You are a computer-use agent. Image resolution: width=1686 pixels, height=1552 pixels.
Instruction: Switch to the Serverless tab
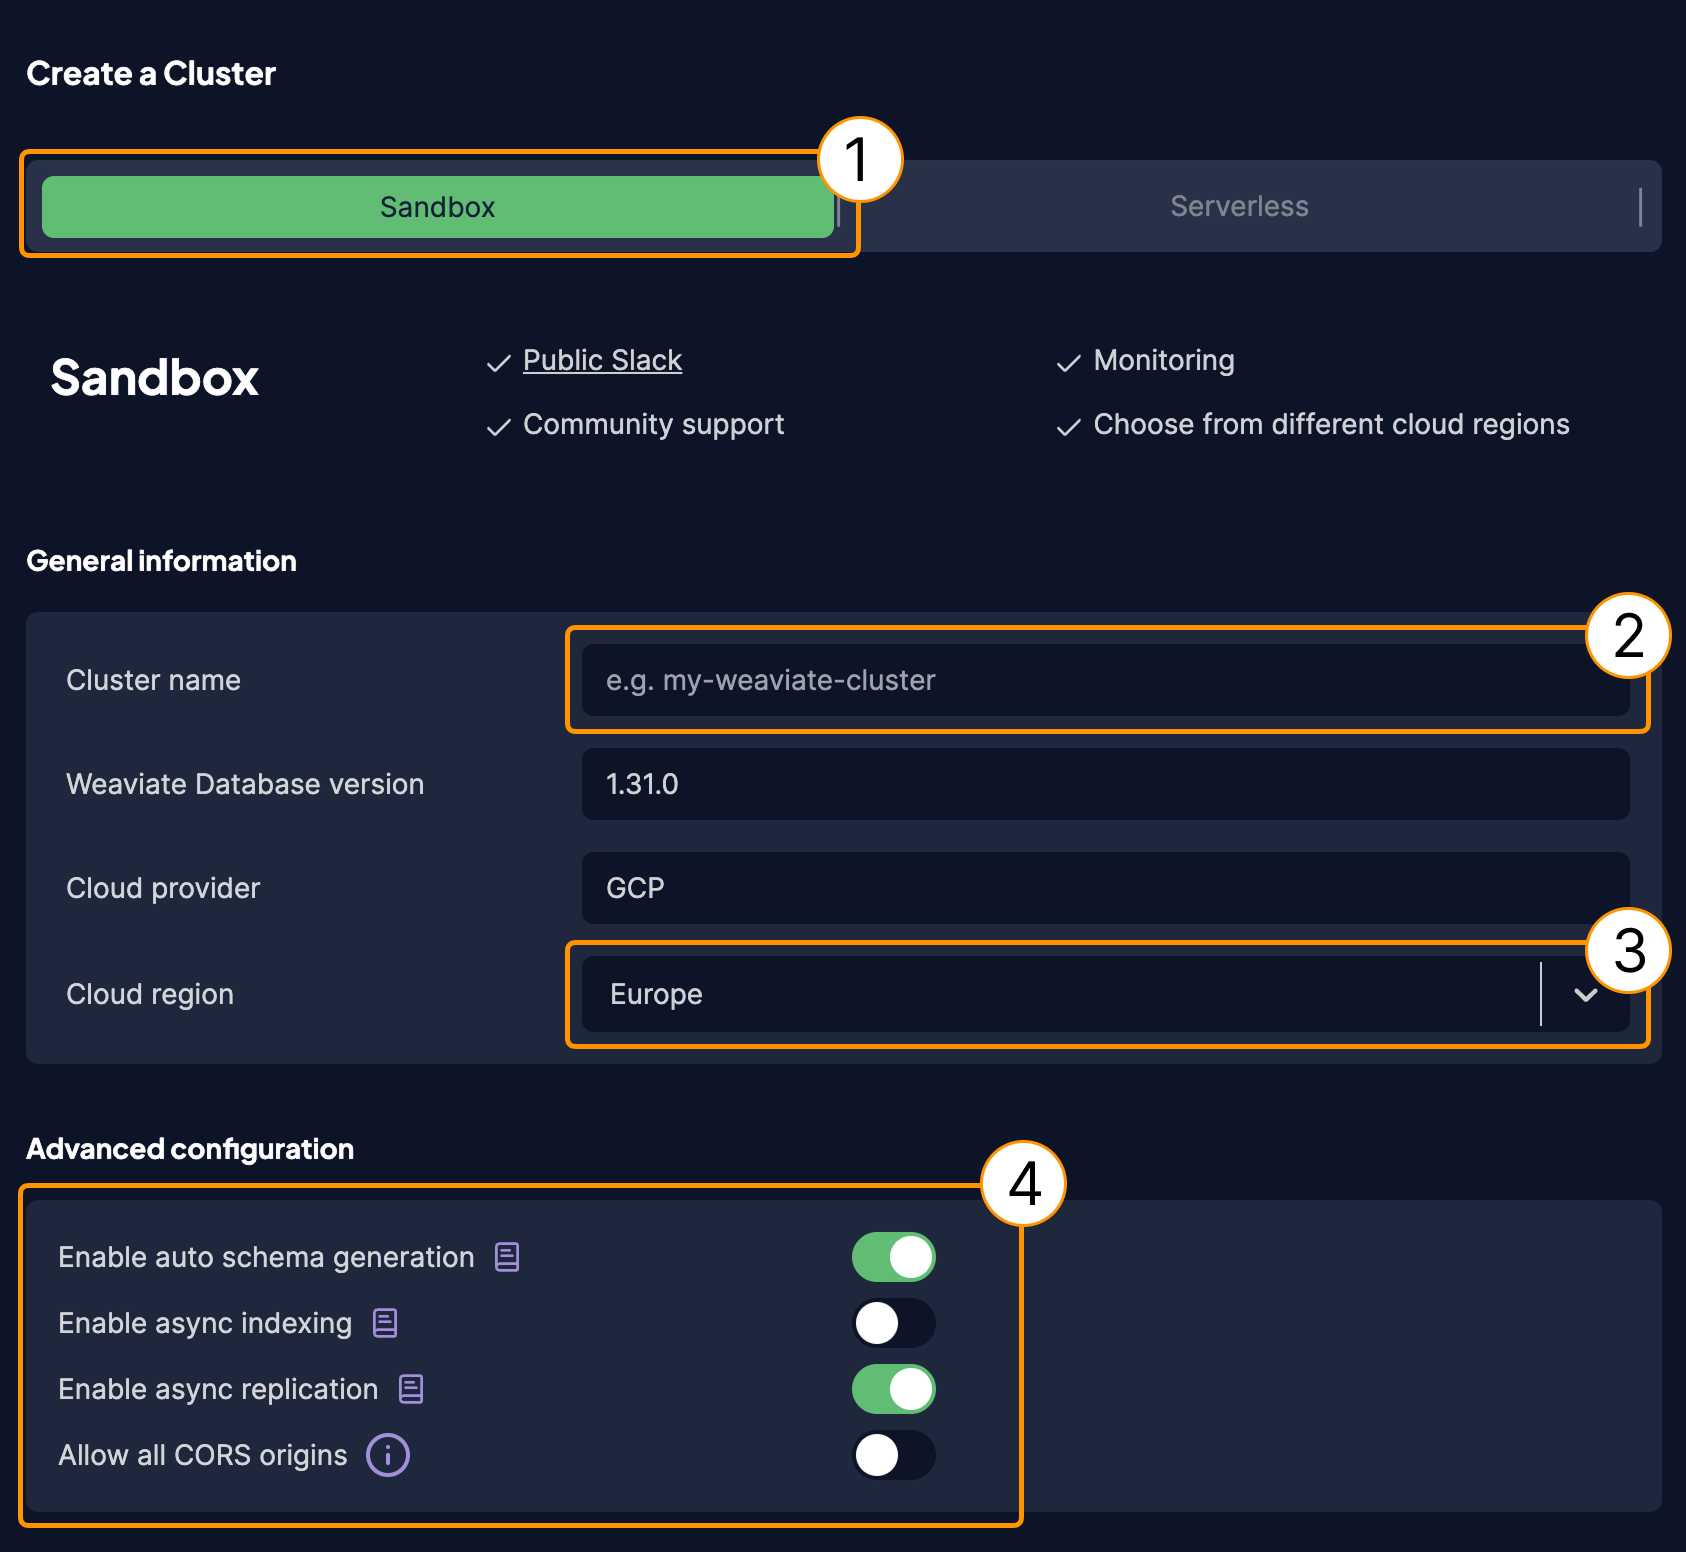[x=1239, y=206]
